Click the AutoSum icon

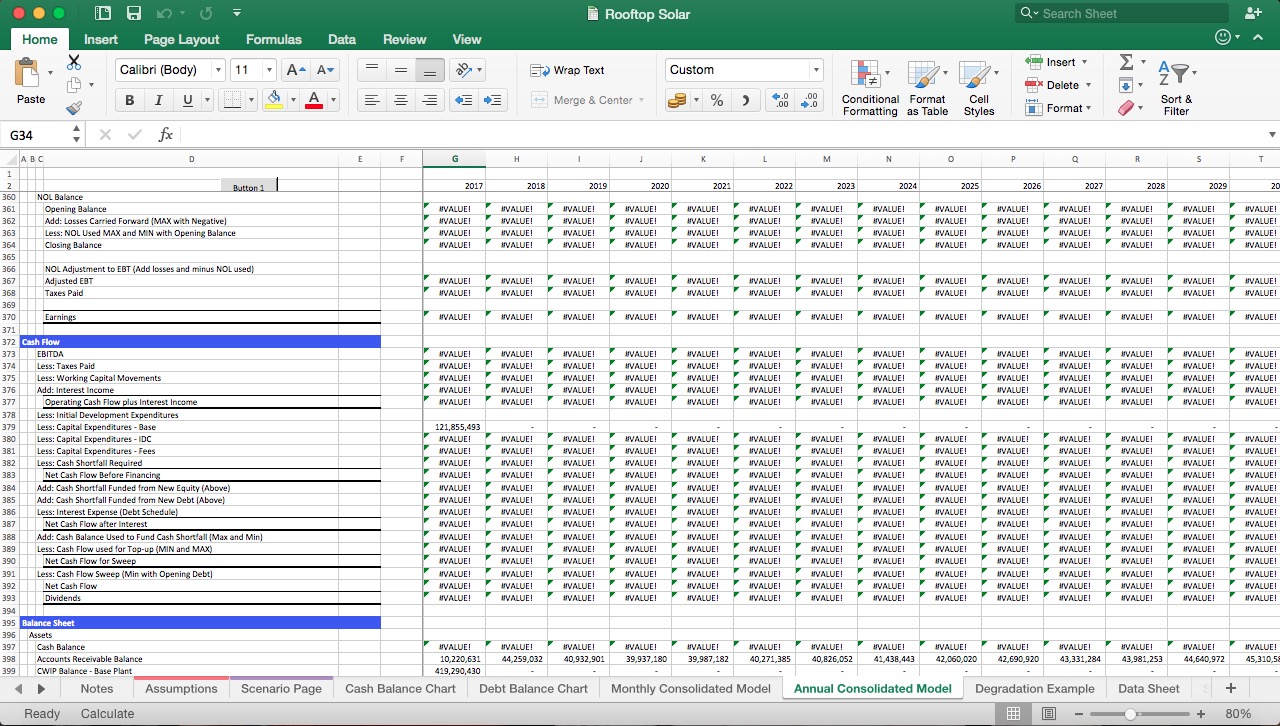[x=1128, y=62]
